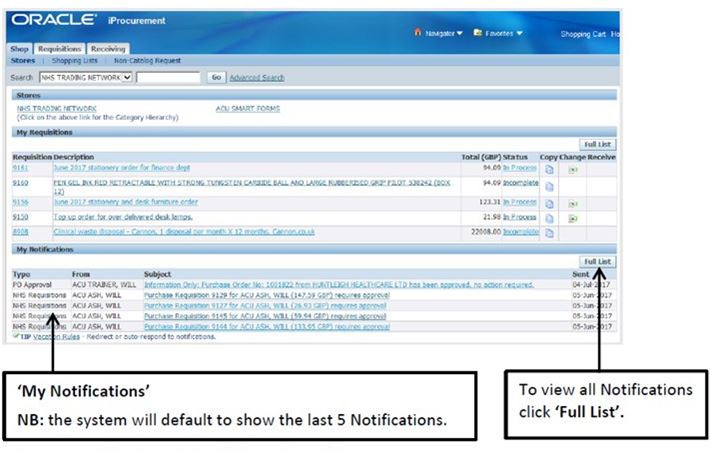Open requisition number 9161
This screenshot has height=452, width=710.
tap(20, 168)
